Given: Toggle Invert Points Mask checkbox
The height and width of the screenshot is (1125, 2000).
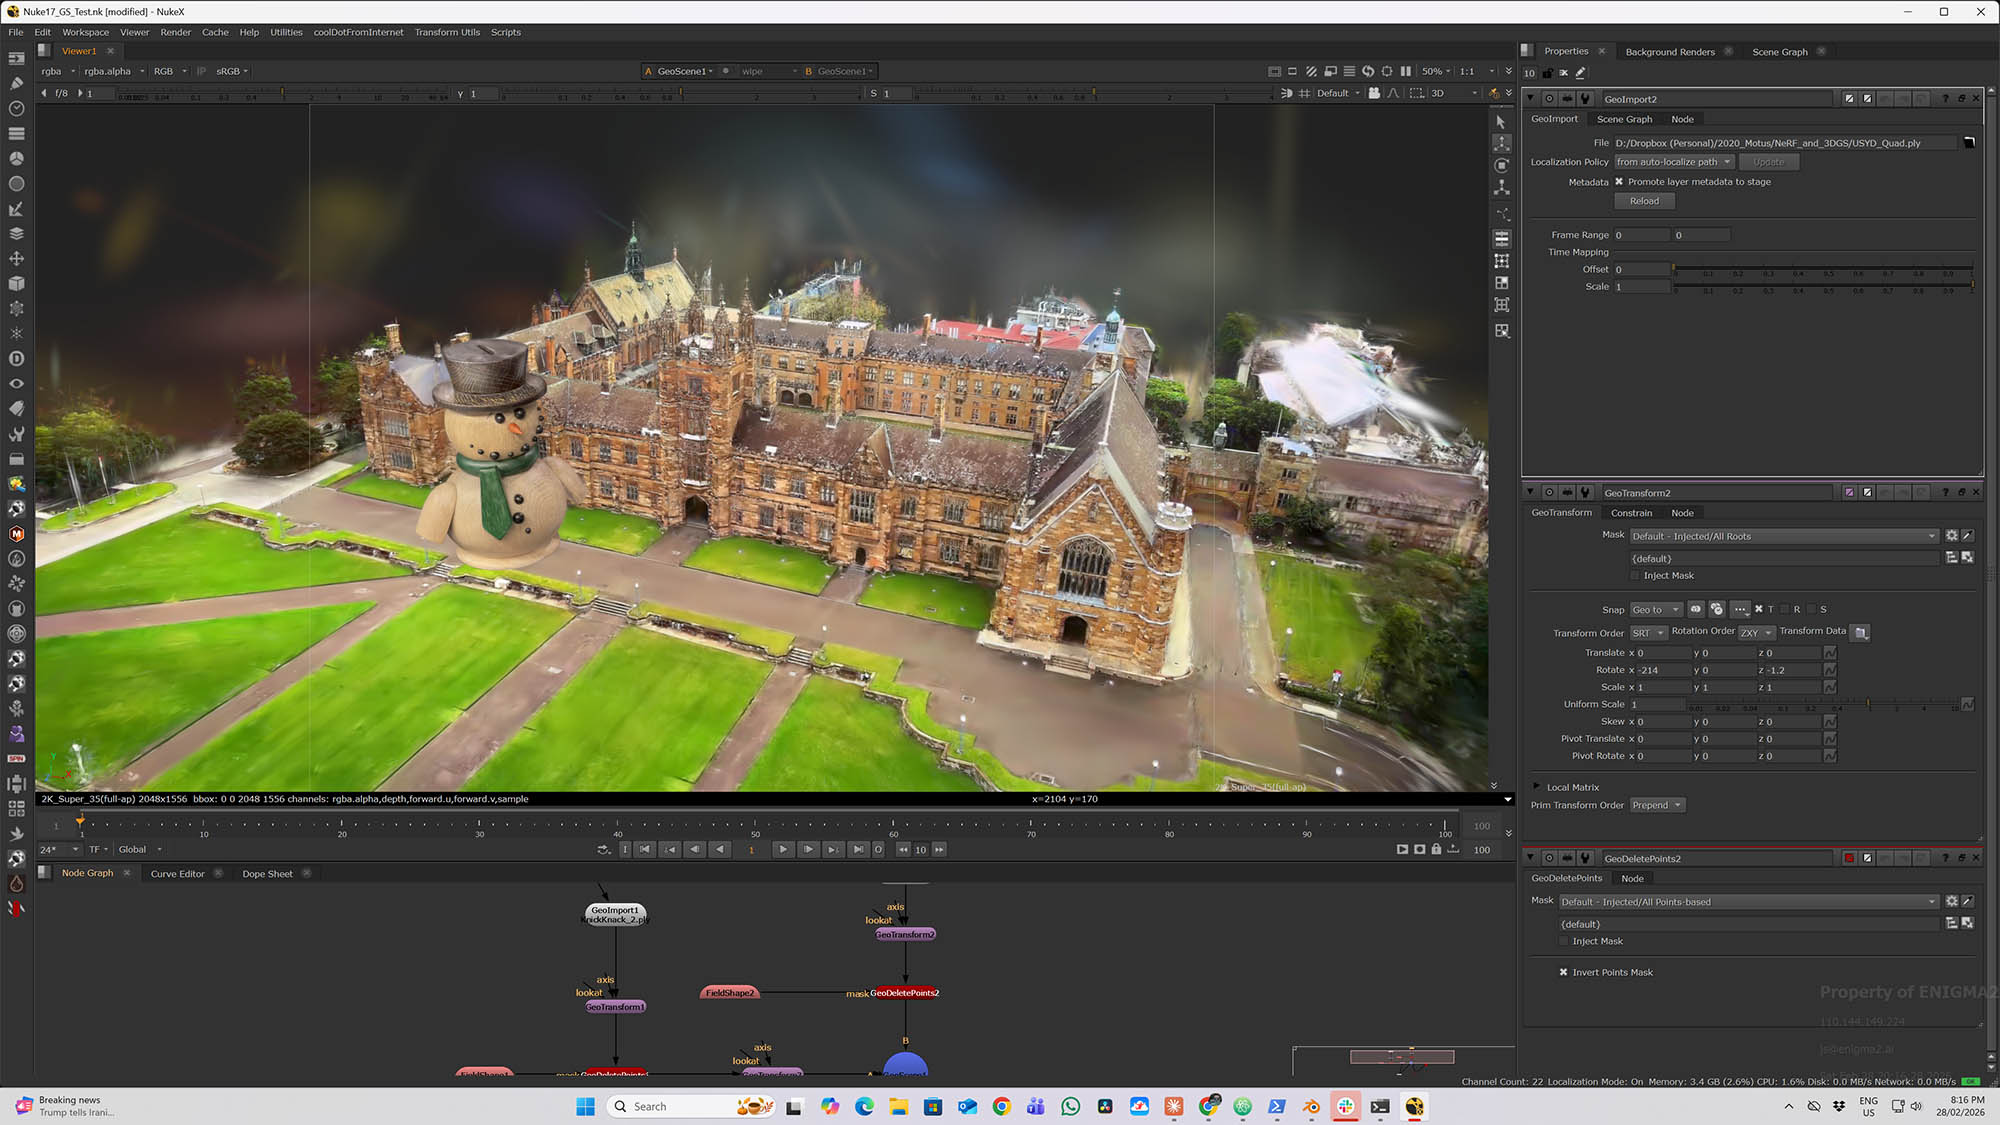Looking at the screenshot, I should [1563, 972].
